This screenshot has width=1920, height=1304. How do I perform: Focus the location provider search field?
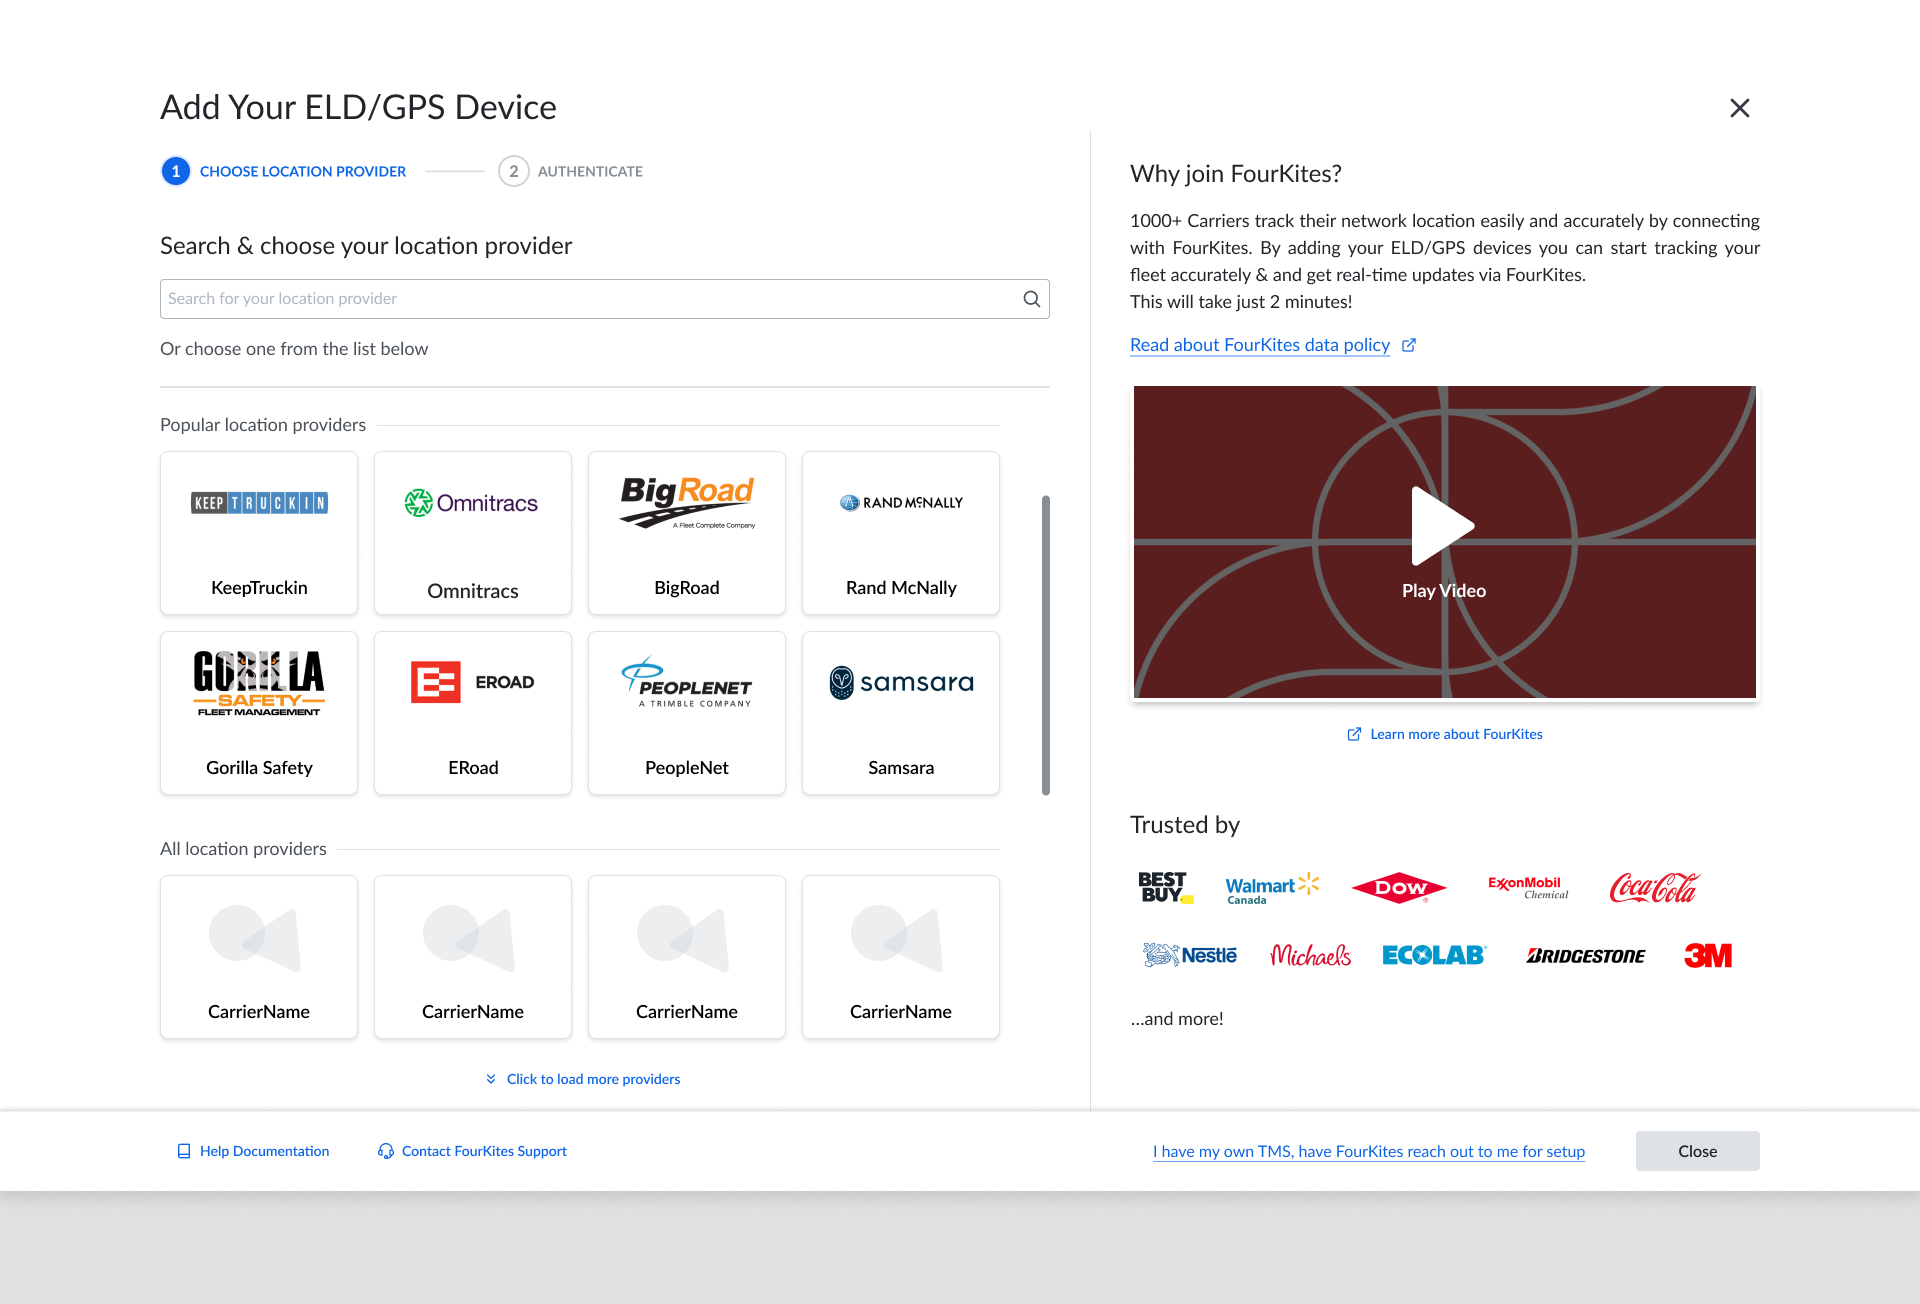(x=604, y=299)
